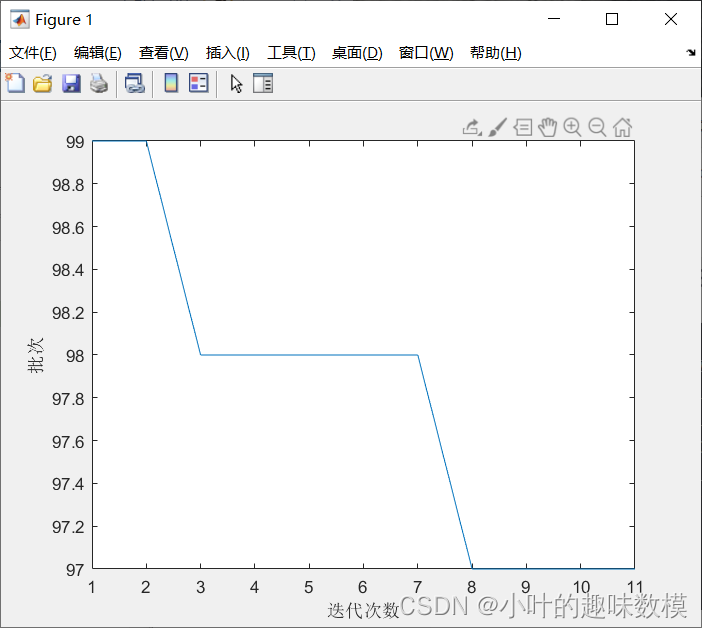702x628 pixels.
Task: Maximize the Figure 1 window
Action: click(x=612, y=19)
